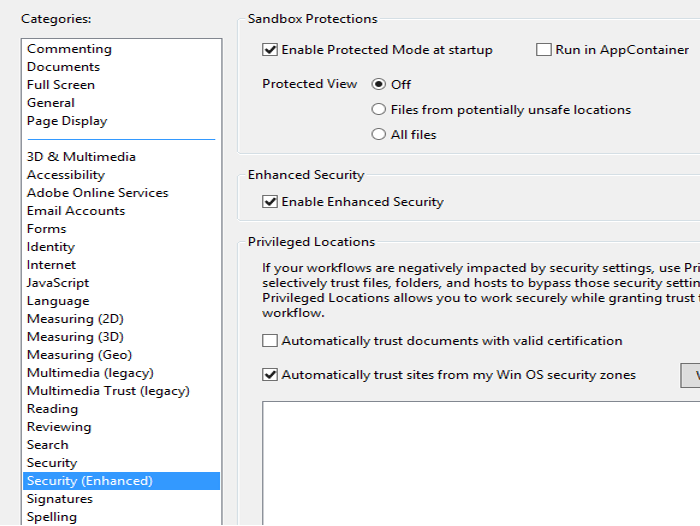
Task: Open the Signatures category
Action: (x=60, y=499)
